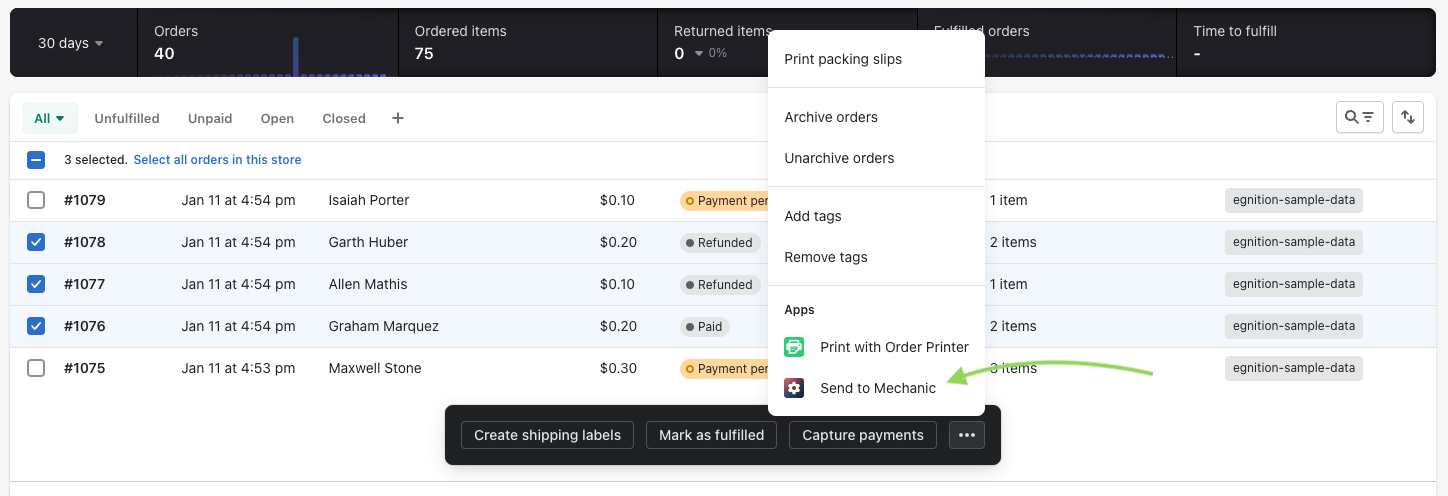The width and height of the screenshot is (1448, 496).
Task: Toggle the select-all orders header checkbox
Action: (36, 160)
